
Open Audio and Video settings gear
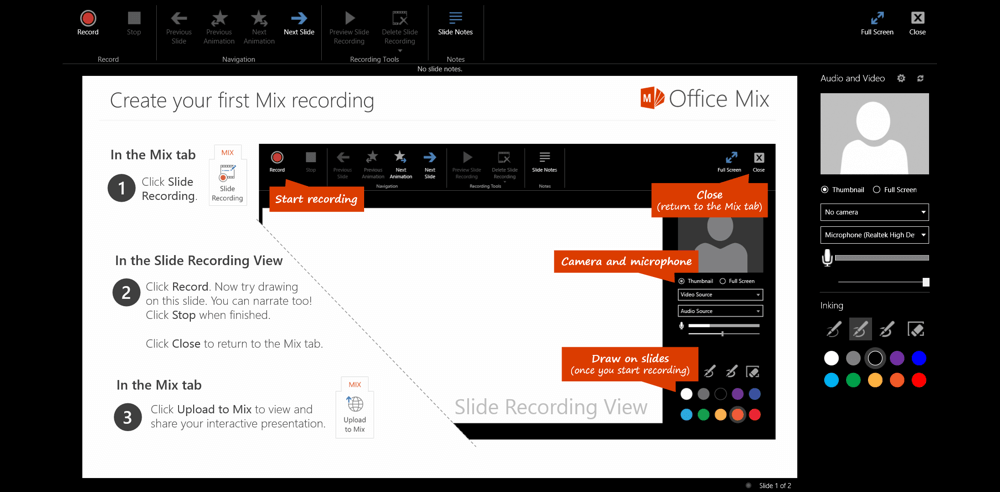pyautogui.click(x=901, y=78)
